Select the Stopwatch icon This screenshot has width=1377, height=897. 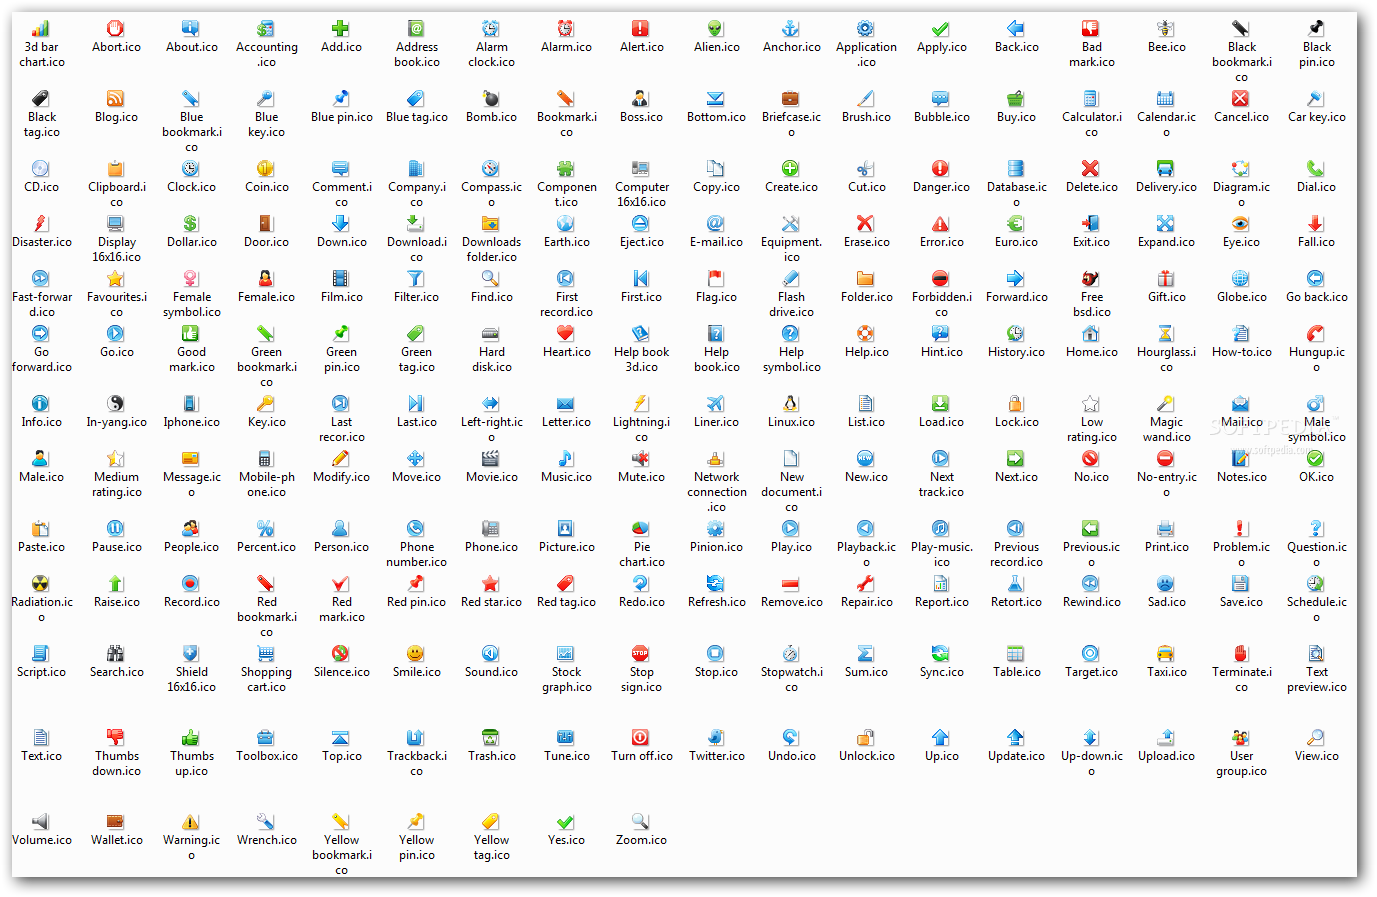pyautogui.click(x=790, y=655)
